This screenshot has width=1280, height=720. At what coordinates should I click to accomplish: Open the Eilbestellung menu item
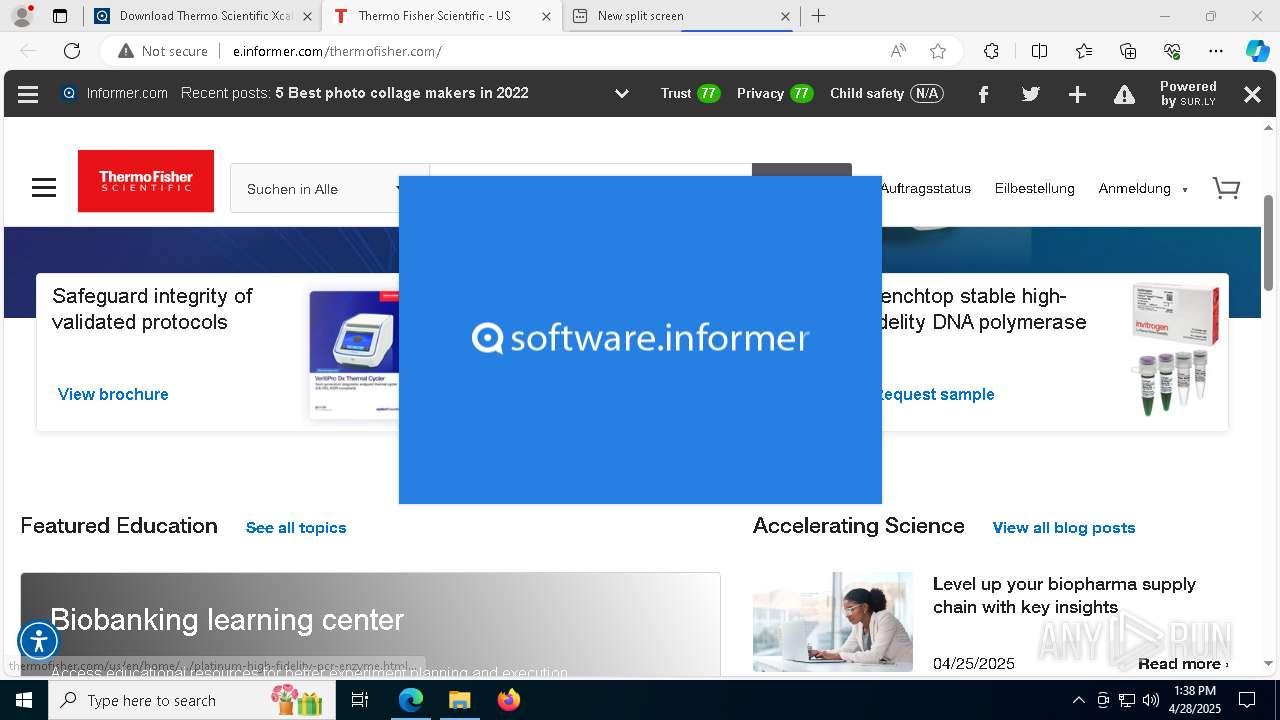click(1034, 188)
